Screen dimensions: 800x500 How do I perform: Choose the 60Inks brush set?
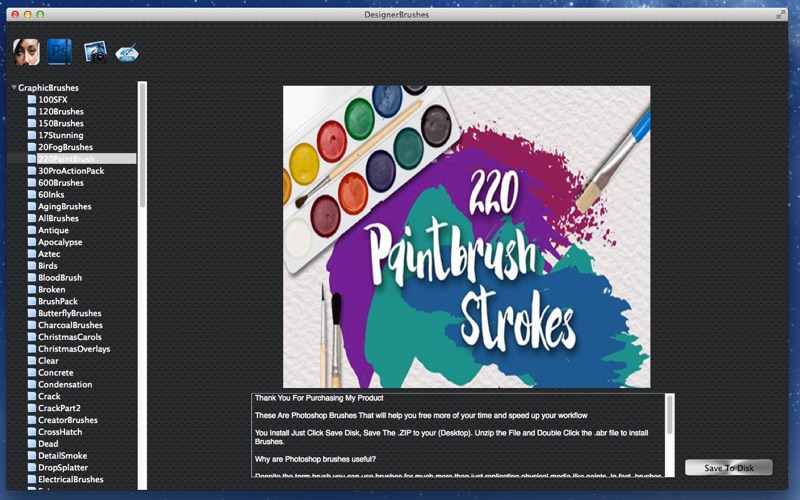point(51,194)
